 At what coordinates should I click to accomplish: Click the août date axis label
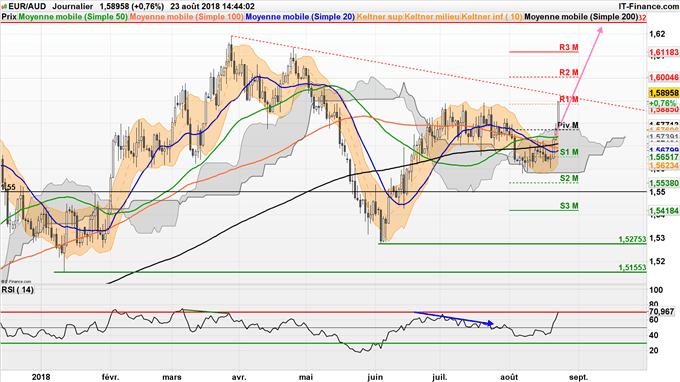[x=509, y=377]
